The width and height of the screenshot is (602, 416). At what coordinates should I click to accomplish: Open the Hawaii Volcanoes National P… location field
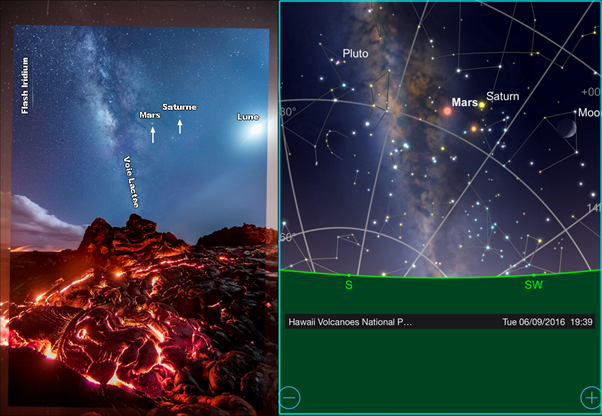coord(350,322)
